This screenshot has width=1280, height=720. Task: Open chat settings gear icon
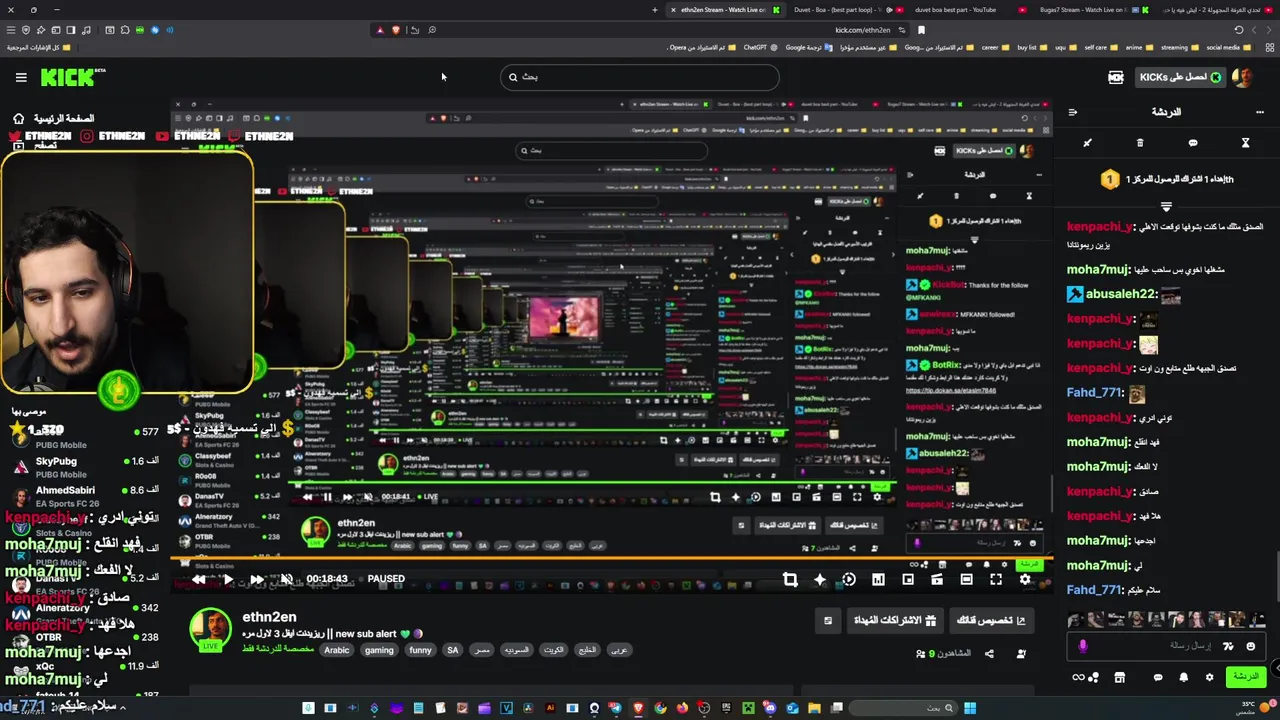tap(1209, 677)
